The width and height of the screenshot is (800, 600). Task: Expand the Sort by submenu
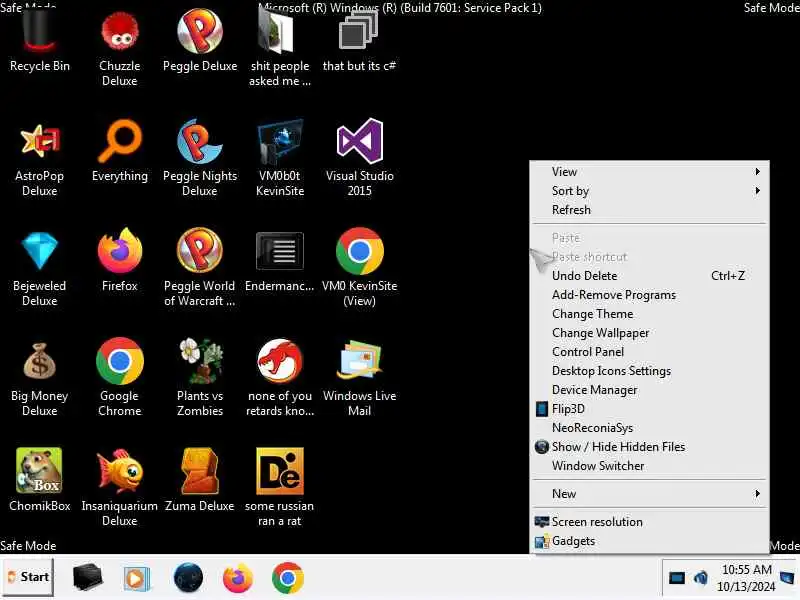click(649, 191)
